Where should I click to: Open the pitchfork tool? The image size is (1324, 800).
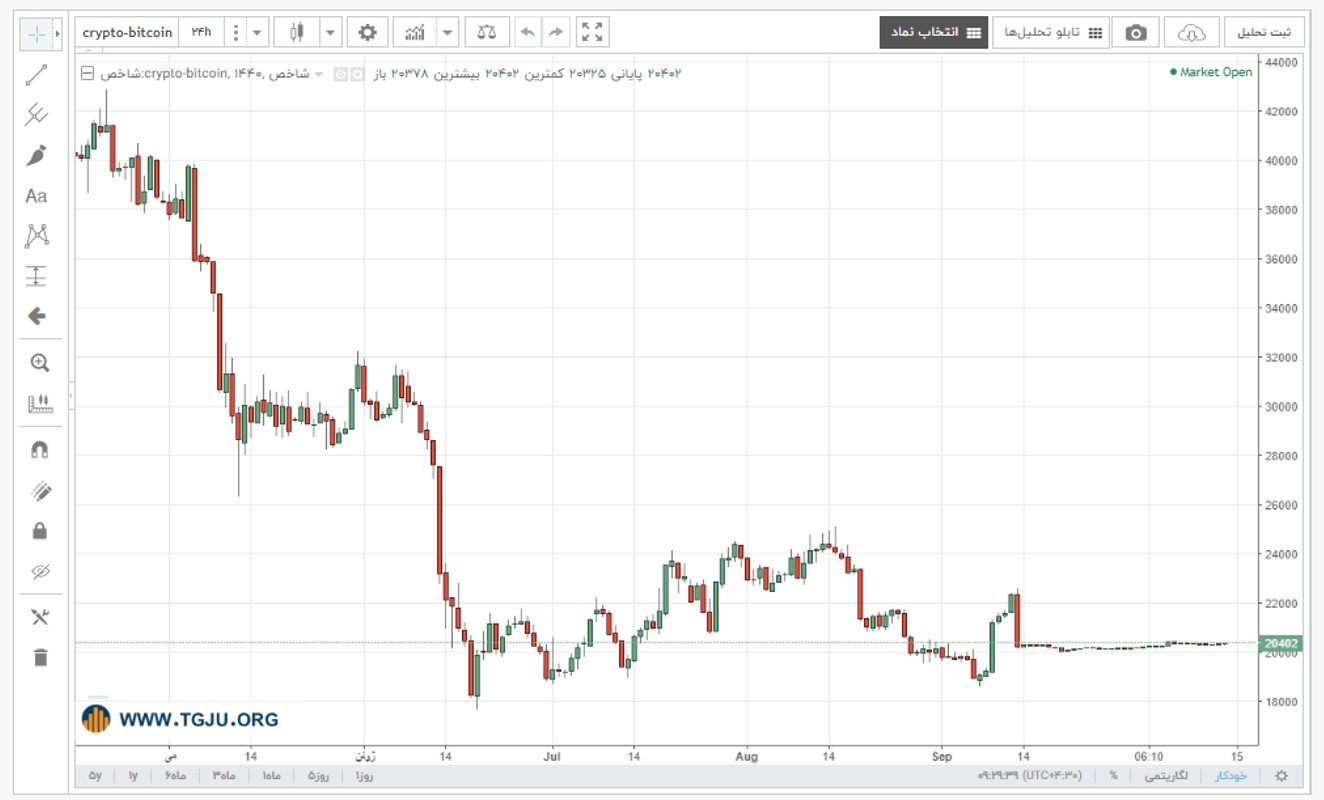tap(37, 115)
